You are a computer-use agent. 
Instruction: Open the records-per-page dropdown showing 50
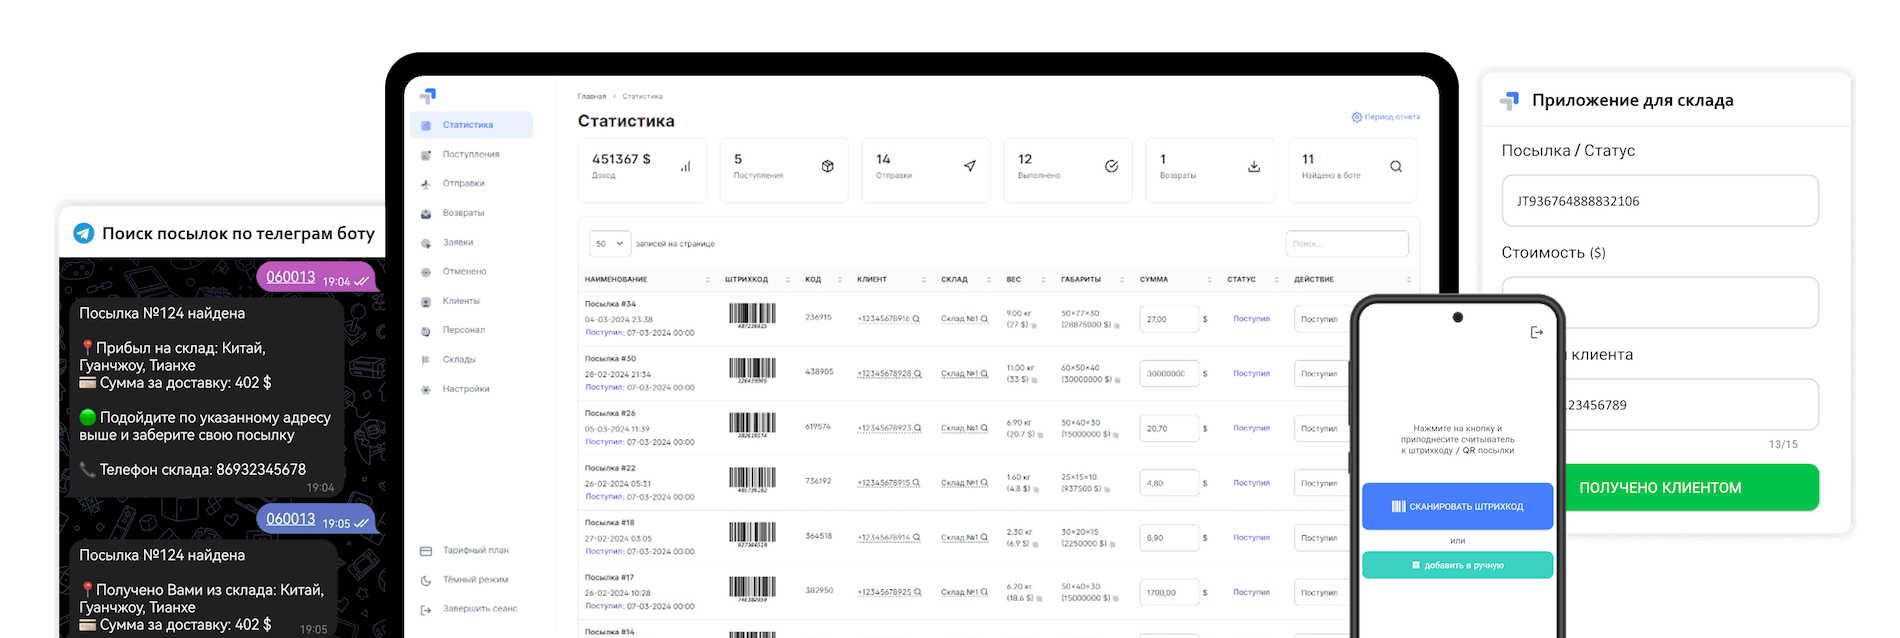click(609, 244)
